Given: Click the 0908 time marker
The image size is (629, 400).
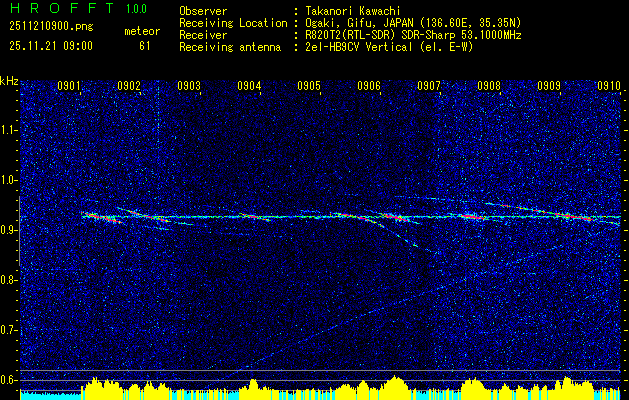Looking at the screenshot, I should tap(489, 85).
